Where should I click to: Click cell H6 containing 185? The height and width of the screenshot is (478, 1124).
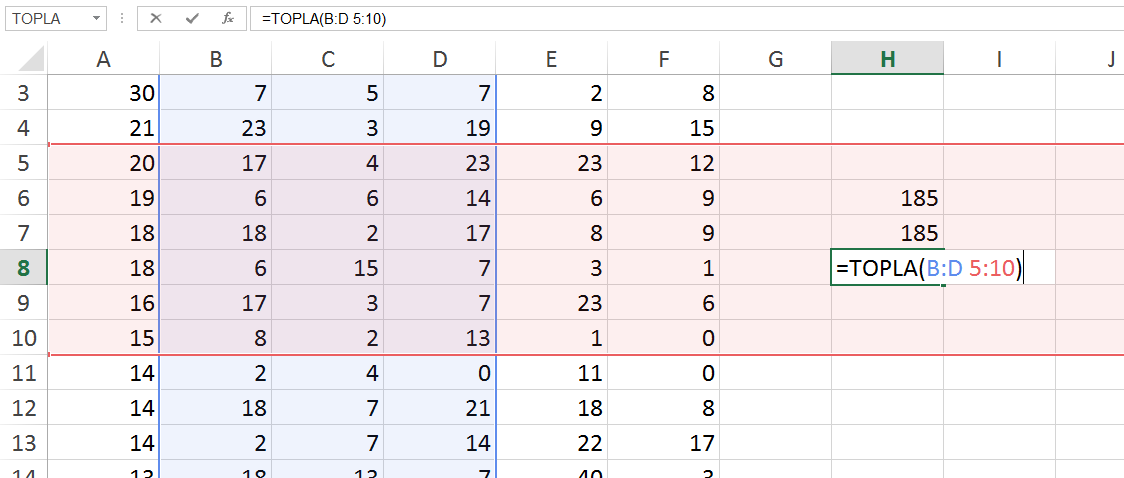tap(887, 199)
